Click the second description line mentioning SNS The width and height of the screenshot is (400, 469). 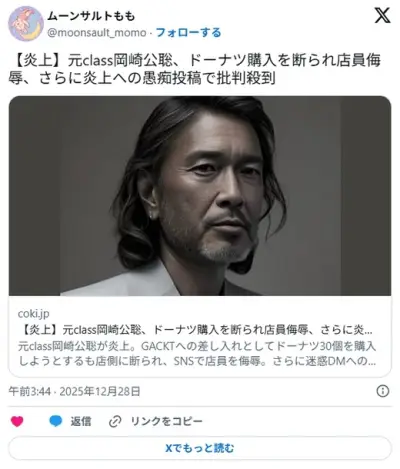(x=197, y=361)
